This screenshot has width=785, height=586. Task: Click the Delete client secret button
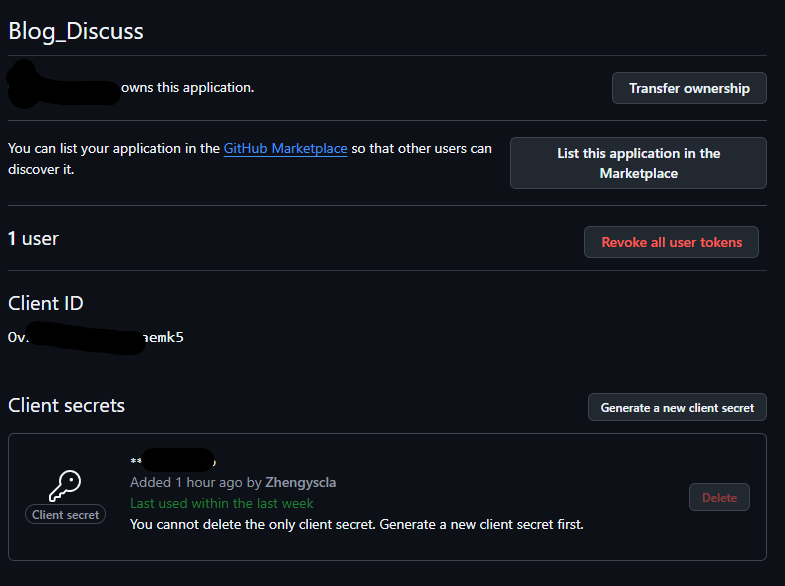719,497
